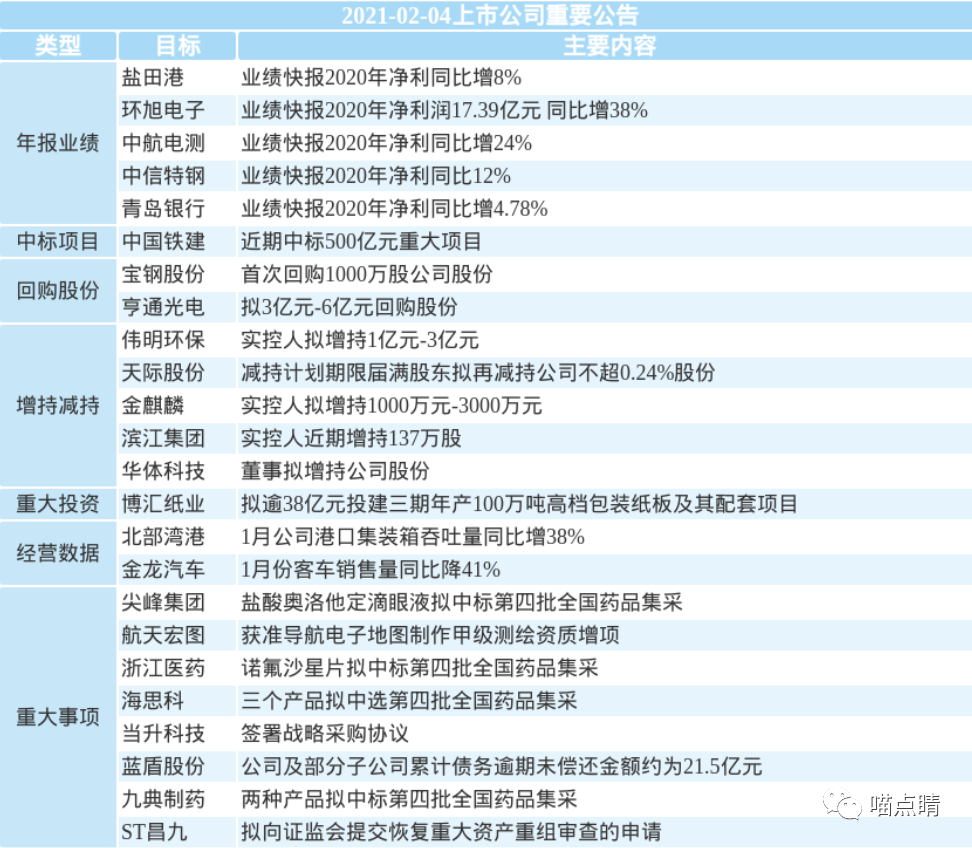Click the 重大事项 category cell
Screen dimensions: 972x848
(x=58, y=717)
